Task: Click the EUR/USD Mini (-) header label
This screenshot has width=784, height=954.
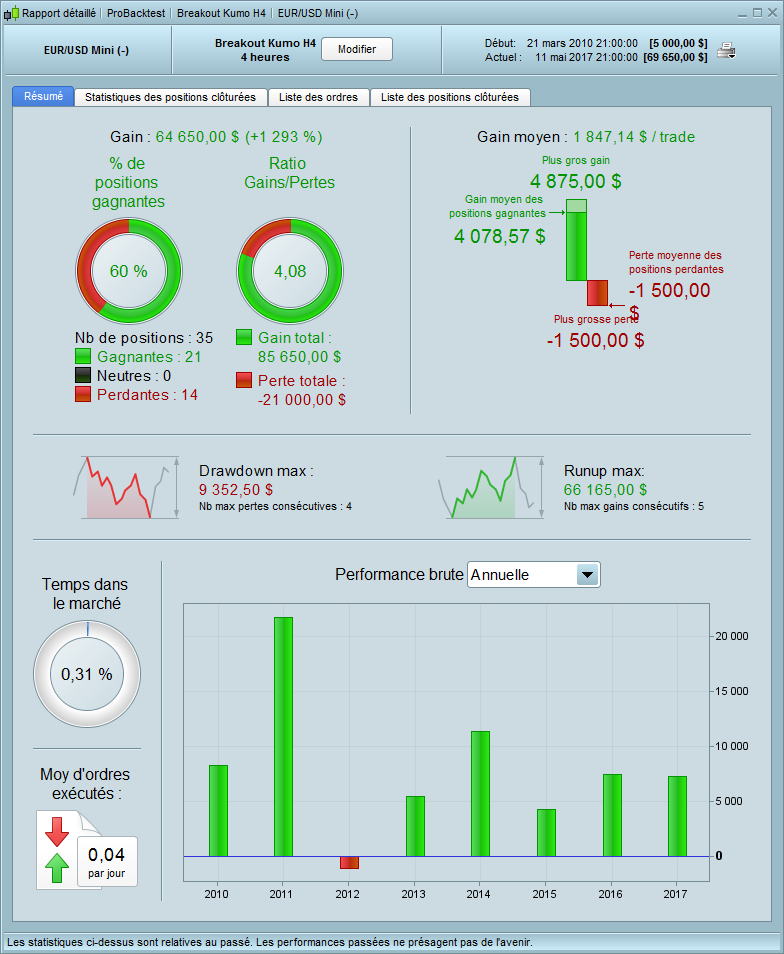Action: [x=86, y=50]
